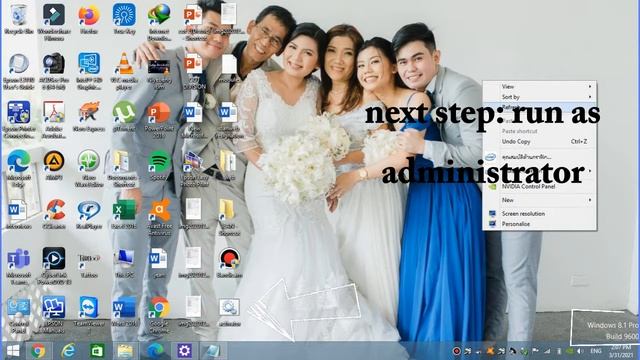The image size is (640, 360).
Task: Select NVIDIA Control Panel in the context menu
Action: [540, 186]
